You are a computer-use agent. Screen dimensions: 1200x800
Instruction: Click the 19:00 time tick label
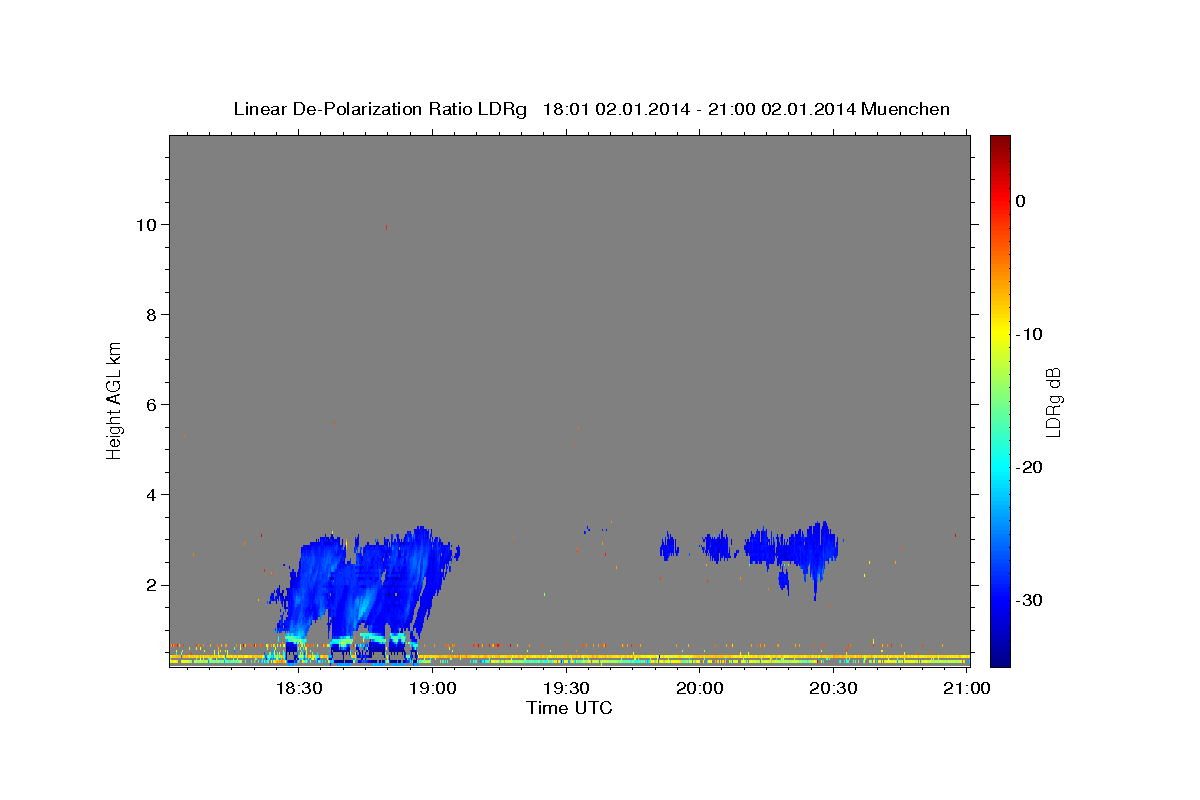[x=432, y=689]
